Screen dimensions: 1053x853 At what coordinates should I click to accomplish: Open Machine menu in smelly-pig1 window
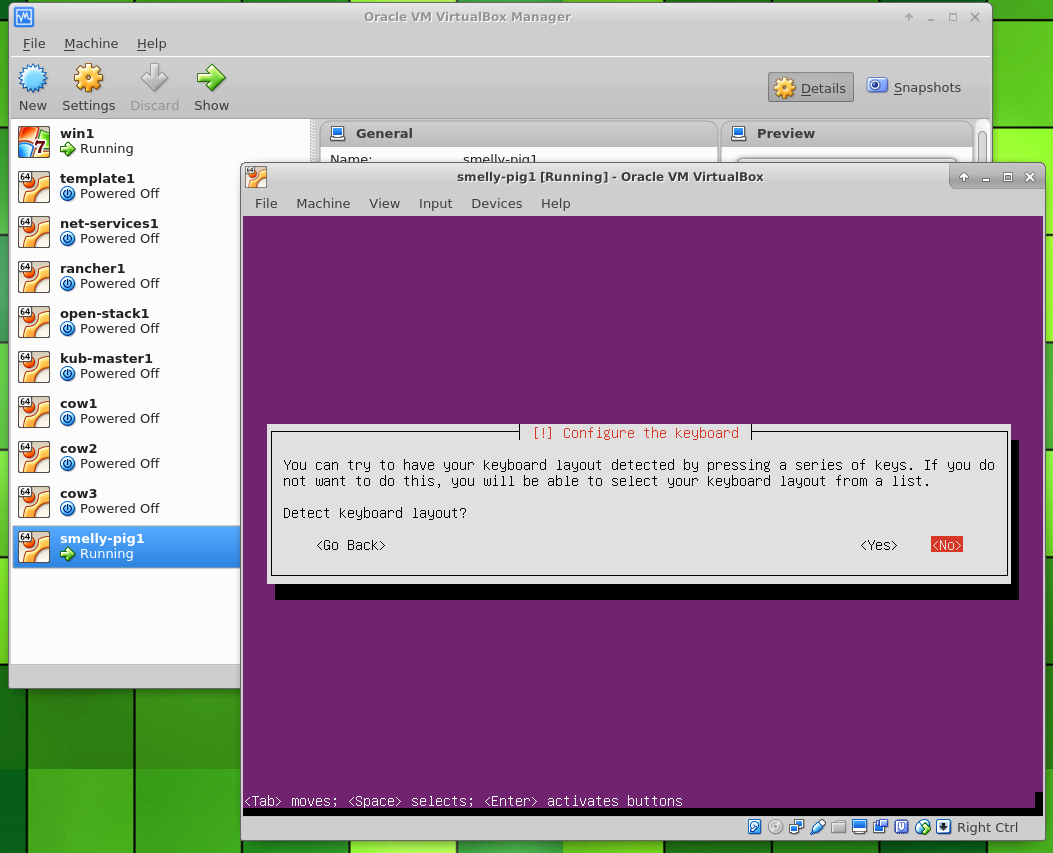pyautogui.click(x=323, y=204)
